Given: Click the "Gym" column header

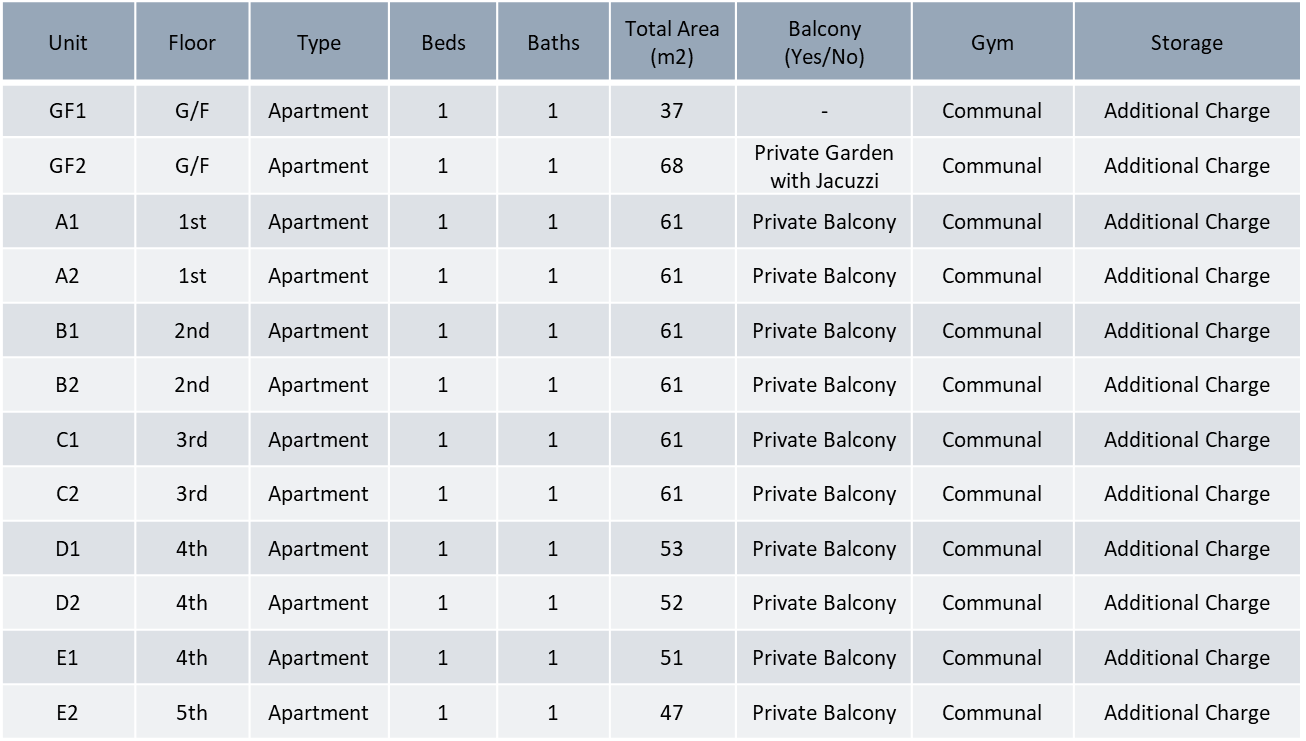Looking at the screenshot, I should tap(992, 43).
